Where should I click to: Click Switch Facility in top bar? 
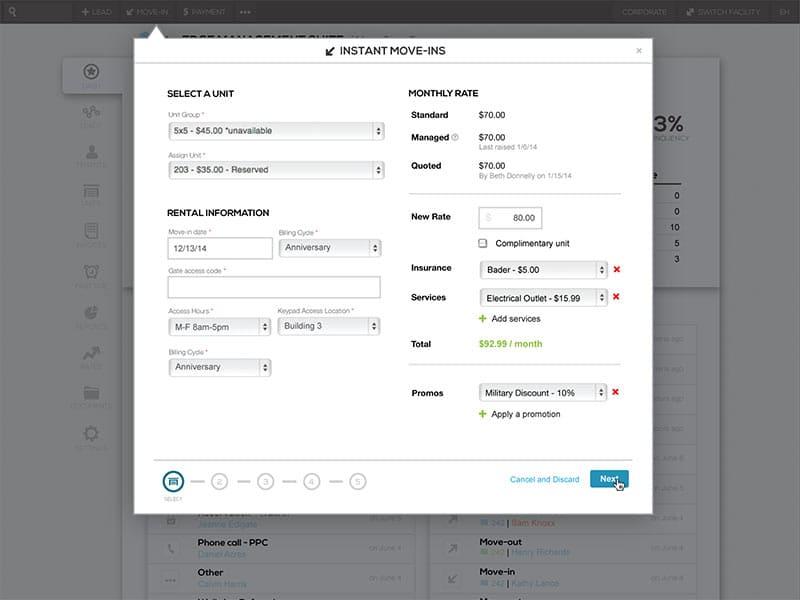[723, 12]
